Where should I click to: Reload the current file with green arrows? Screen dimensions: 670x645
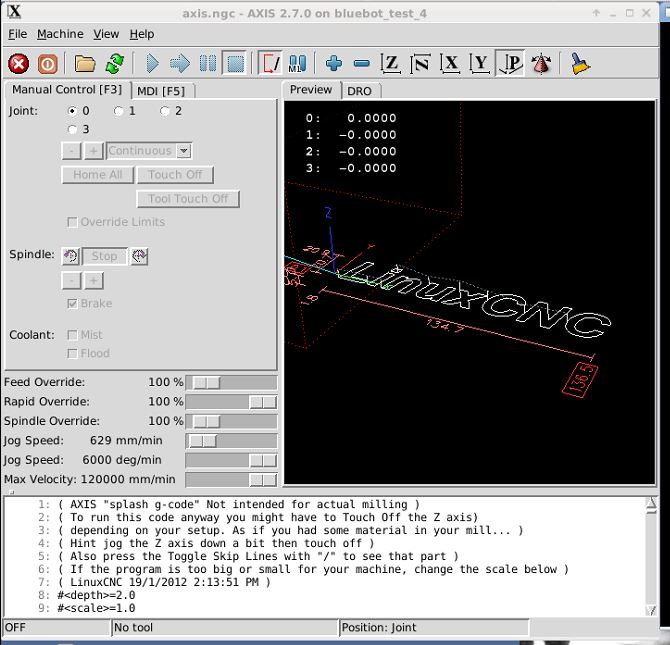tap(115, 64)
